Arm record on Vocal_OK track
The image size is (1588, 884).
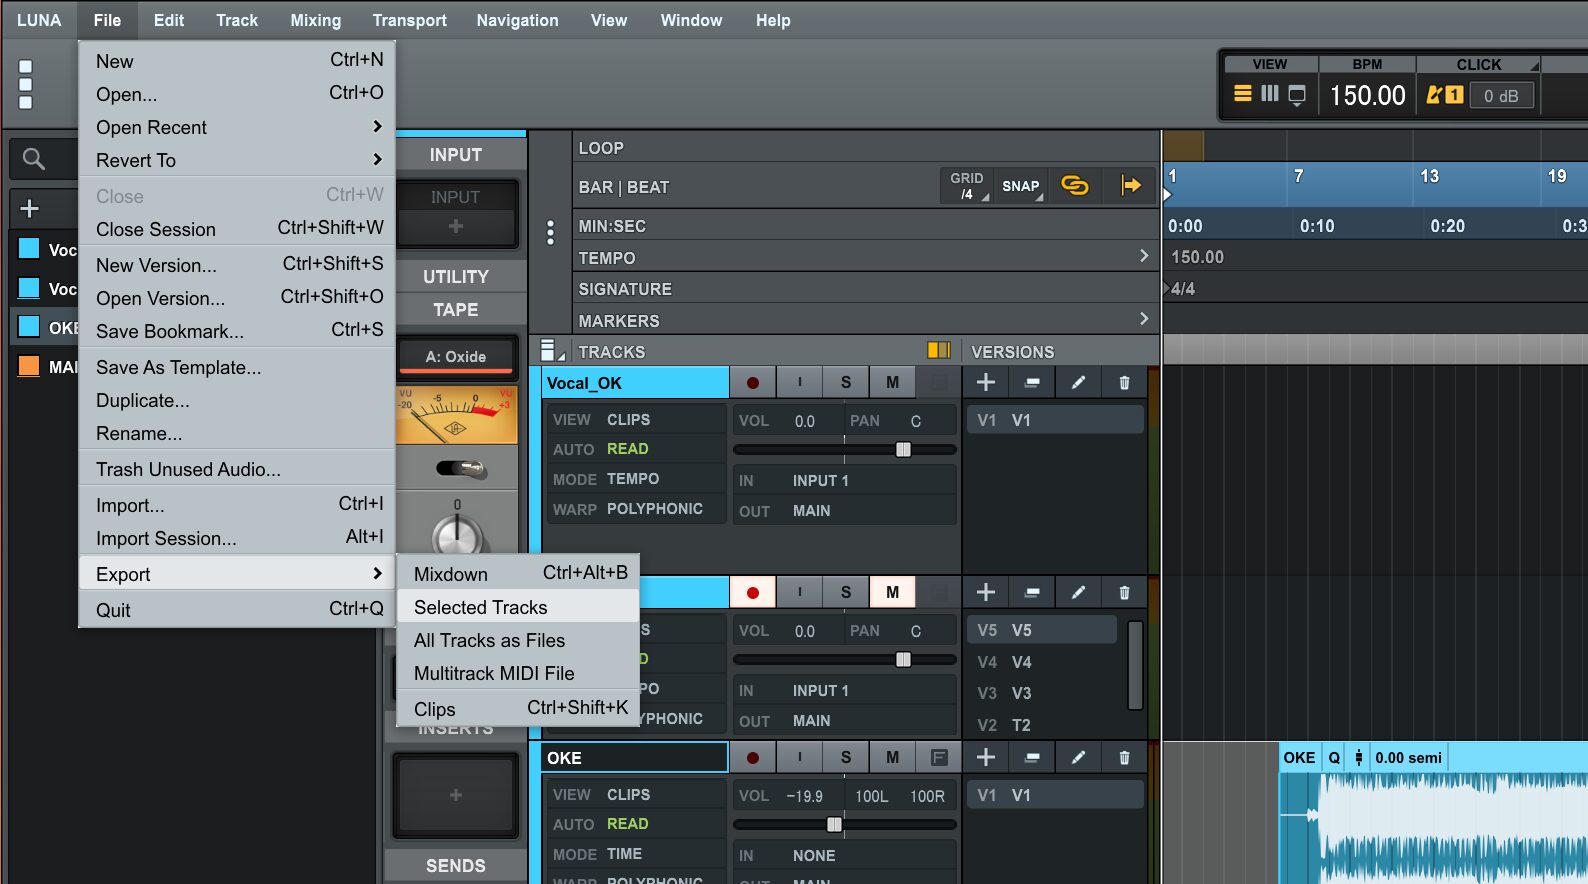[x=752, y=382]
